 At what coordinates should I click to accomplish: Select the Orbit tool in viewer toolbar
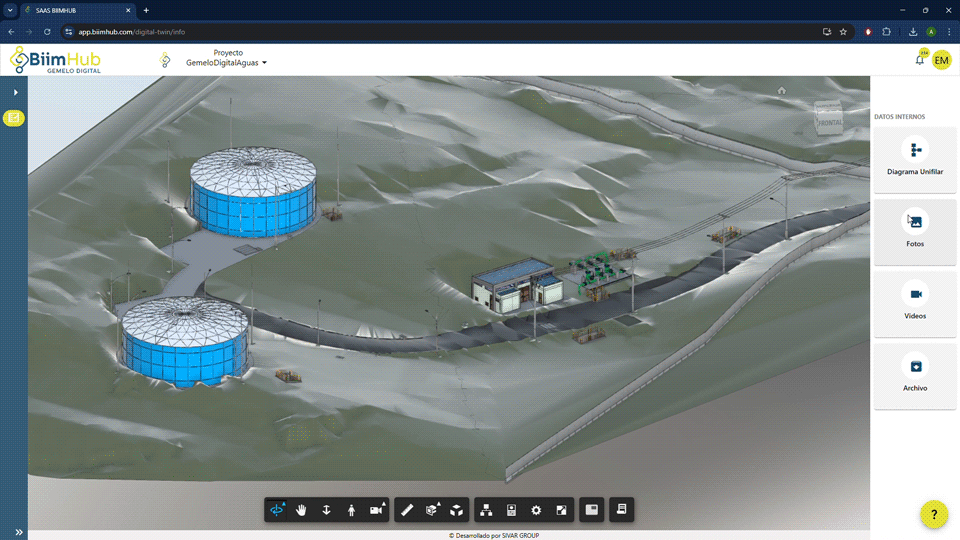pos(277,510)
